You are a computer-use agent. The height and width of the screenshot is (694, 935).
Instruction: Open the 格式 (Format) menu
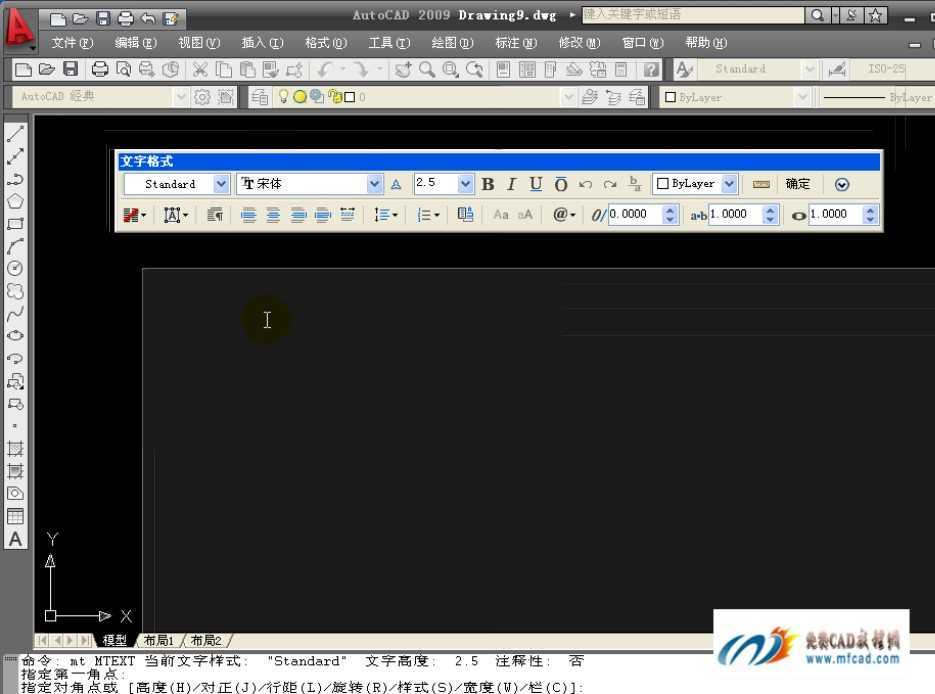(x=326, y=43)
